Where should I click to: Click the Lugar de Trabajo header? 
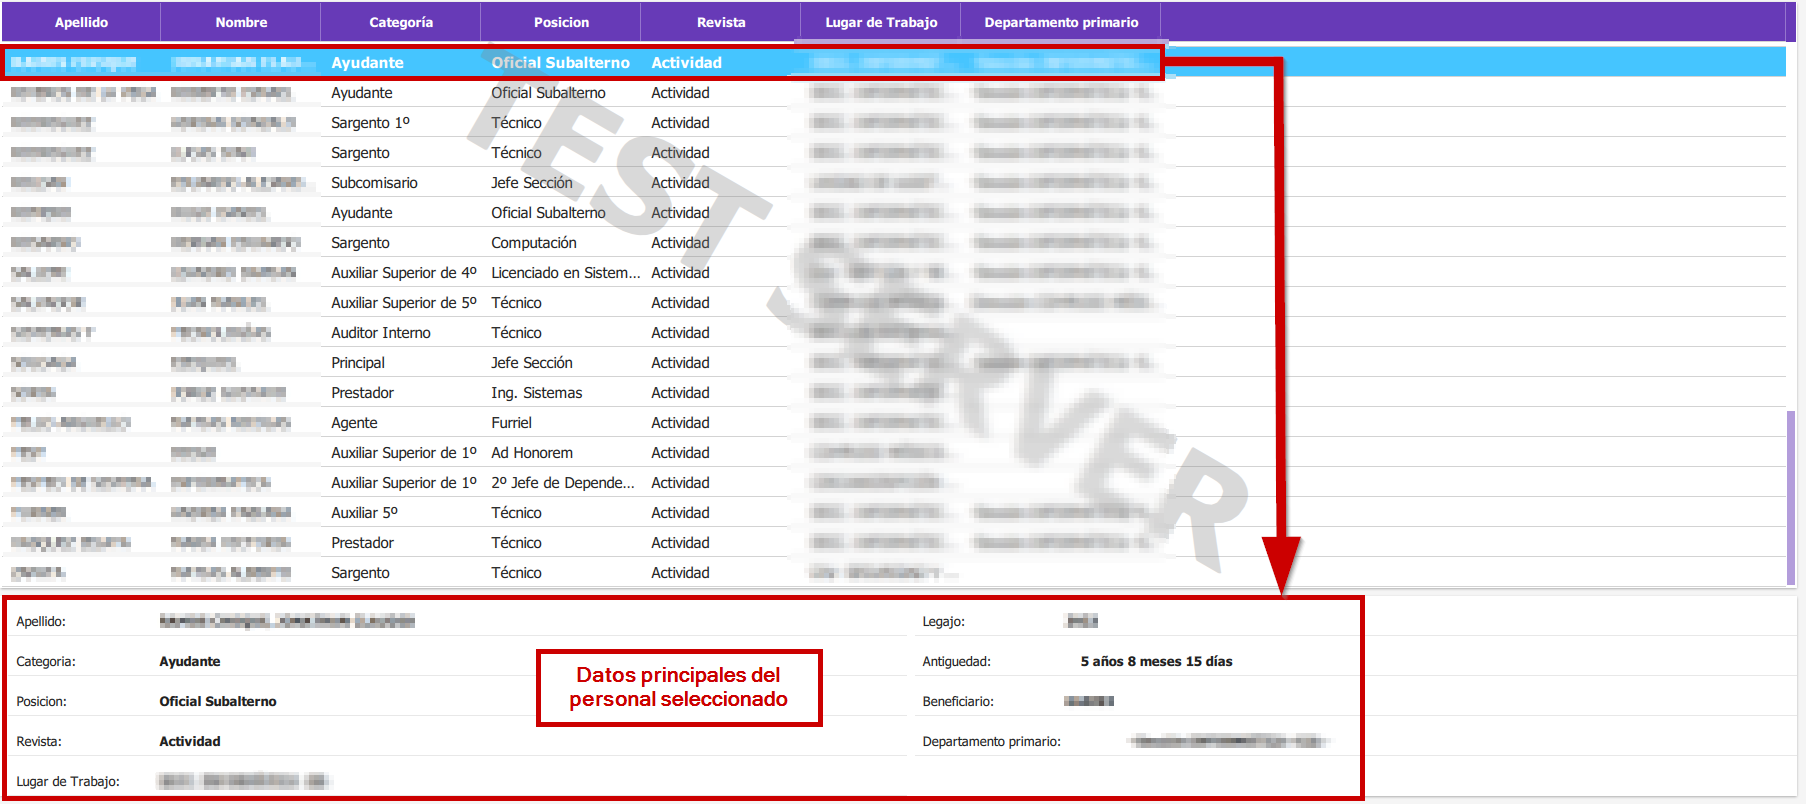click(x=881, y=22)
